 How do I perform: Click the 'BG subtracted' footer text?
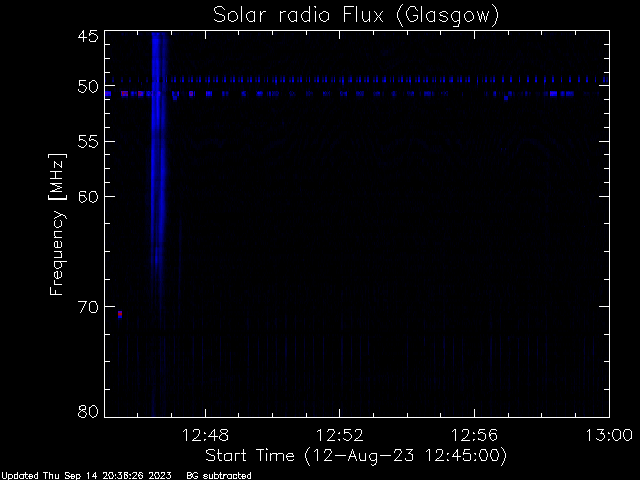click(x=219, y=476)
